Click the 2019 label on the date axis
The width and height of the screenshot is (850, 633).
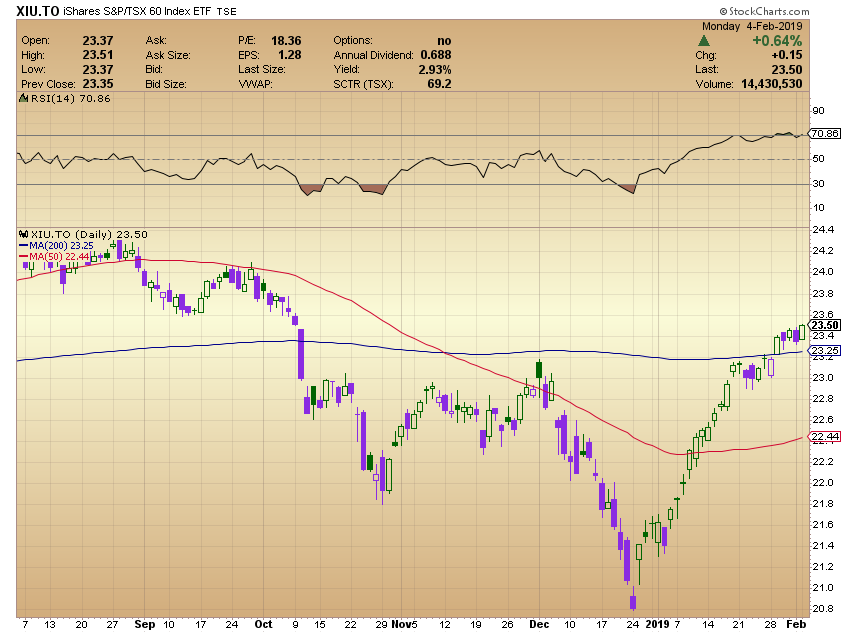(x=658, y=624)
